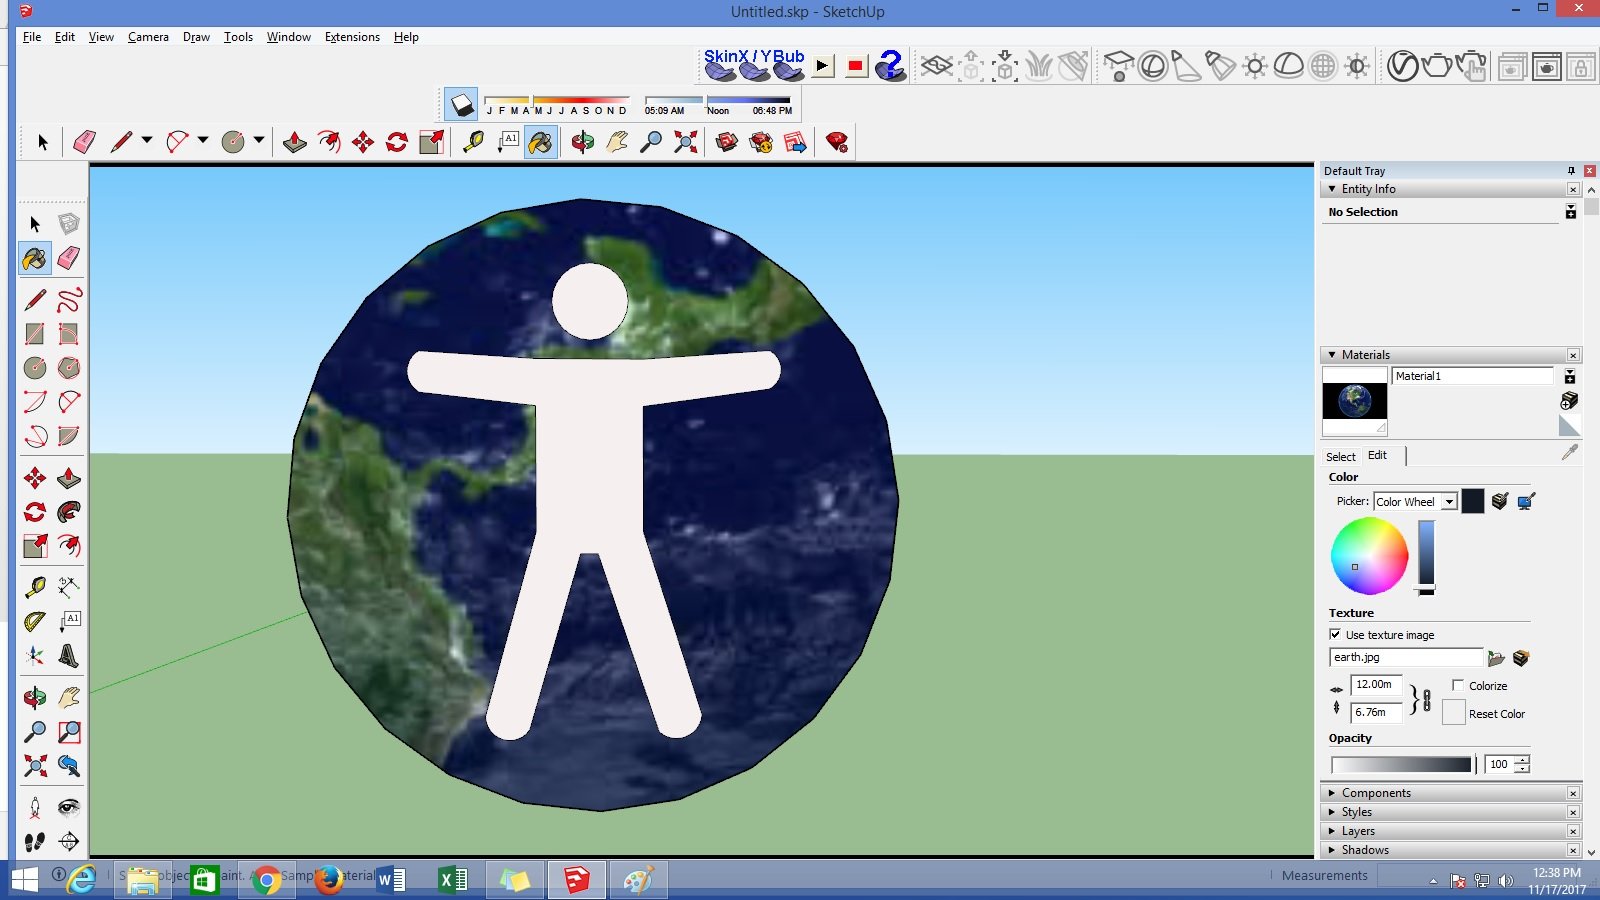Open the line tool dropdown arrow
This screenshot has width=1600, height=900.
click(x=147, y=141)
